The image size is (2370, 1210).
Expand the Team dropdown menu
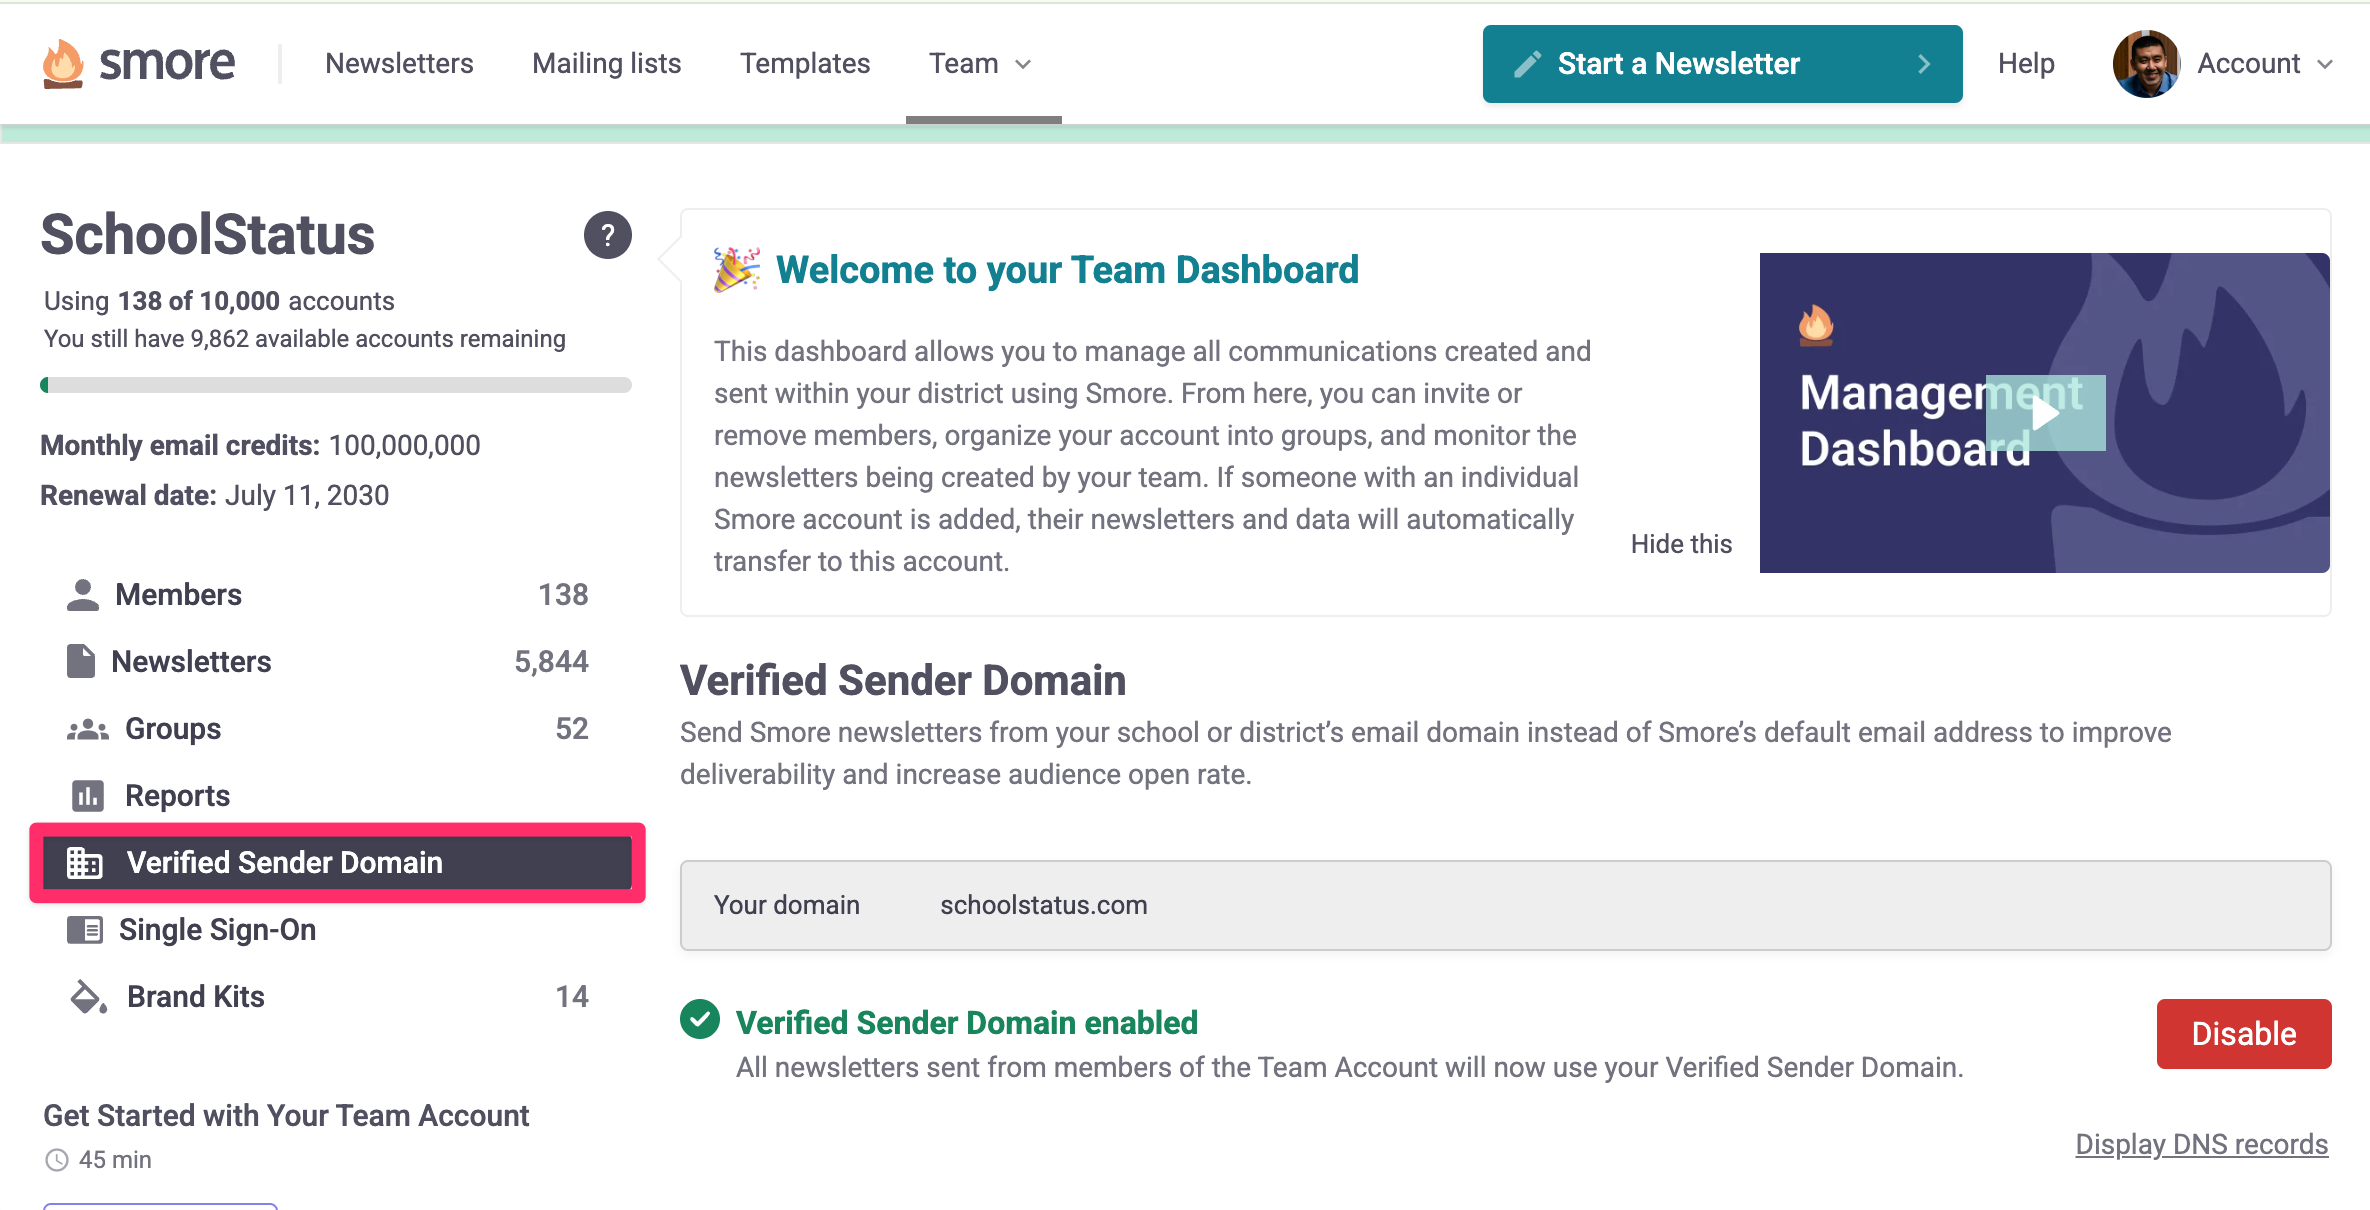point(981,64)
